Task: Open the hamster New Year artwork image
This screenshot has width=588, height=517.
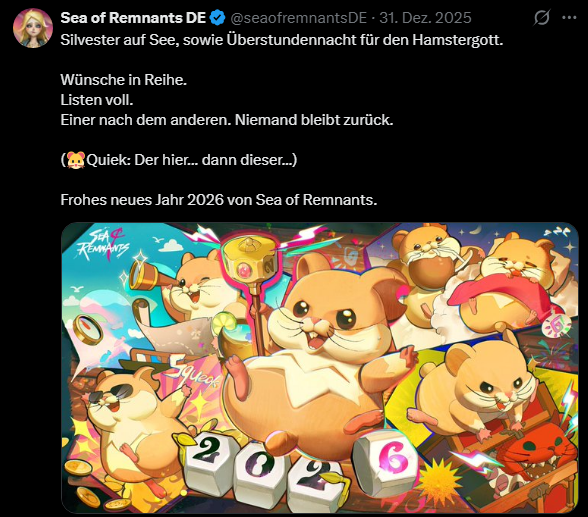Action: coord(320,368)
